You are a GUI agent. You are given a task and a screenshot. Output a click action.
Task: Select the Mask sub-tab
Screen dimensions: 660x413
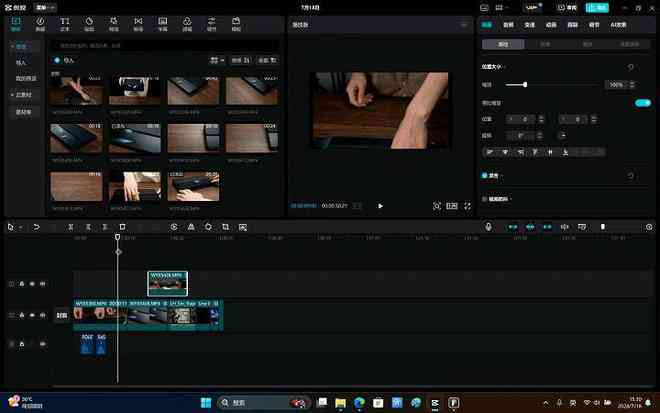[588, 44]
